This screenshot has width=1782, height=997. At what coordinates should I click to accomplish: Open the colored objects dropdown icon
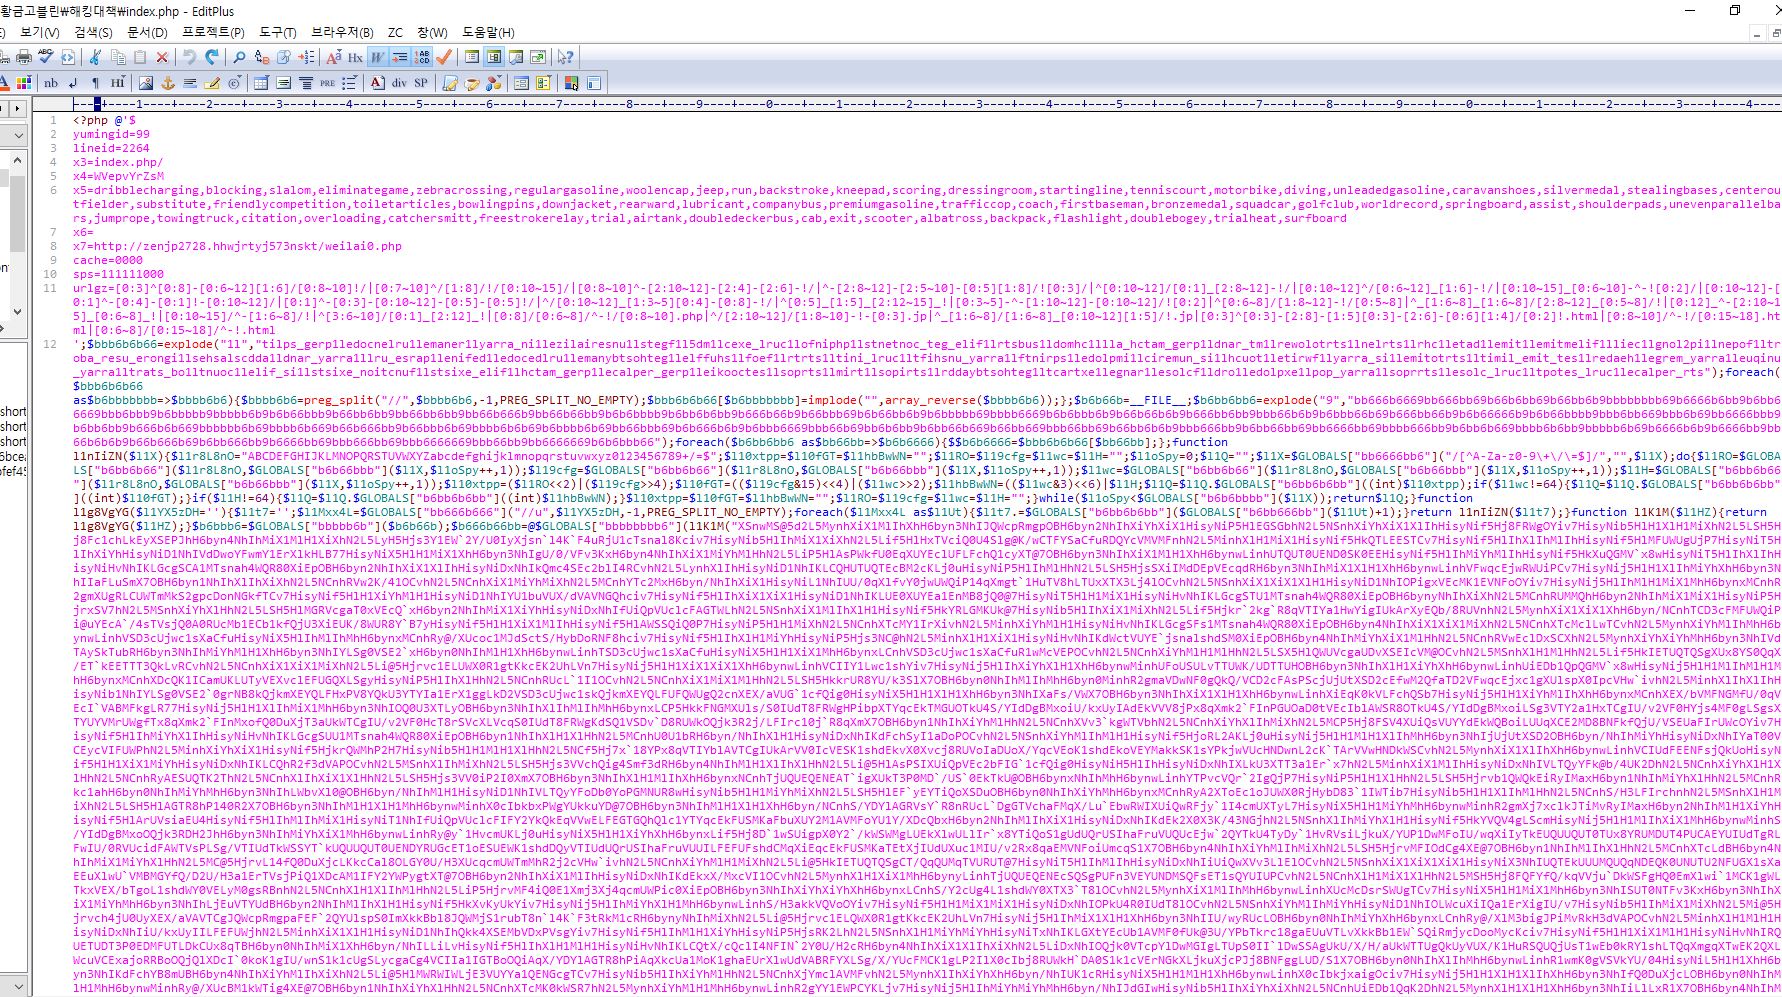pyautogui.click(x=493, y=83)
